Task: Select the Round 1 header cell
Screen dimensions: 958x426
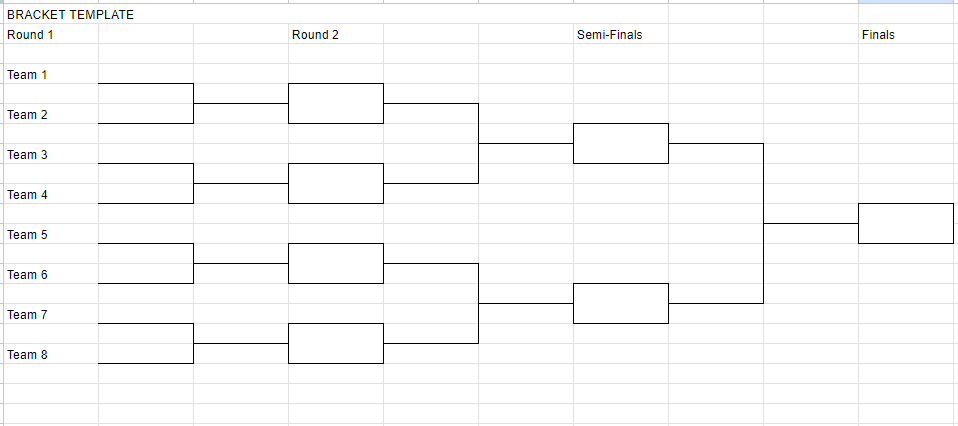Action: point(51,34)
